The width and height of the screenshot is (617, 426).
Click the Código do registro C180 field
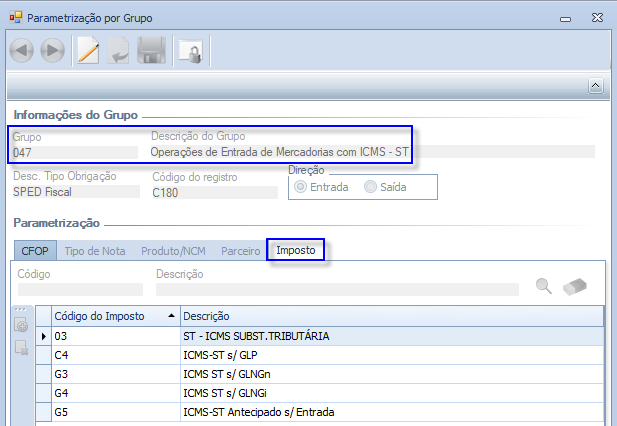pyautogui.click(x=215, y=193)
